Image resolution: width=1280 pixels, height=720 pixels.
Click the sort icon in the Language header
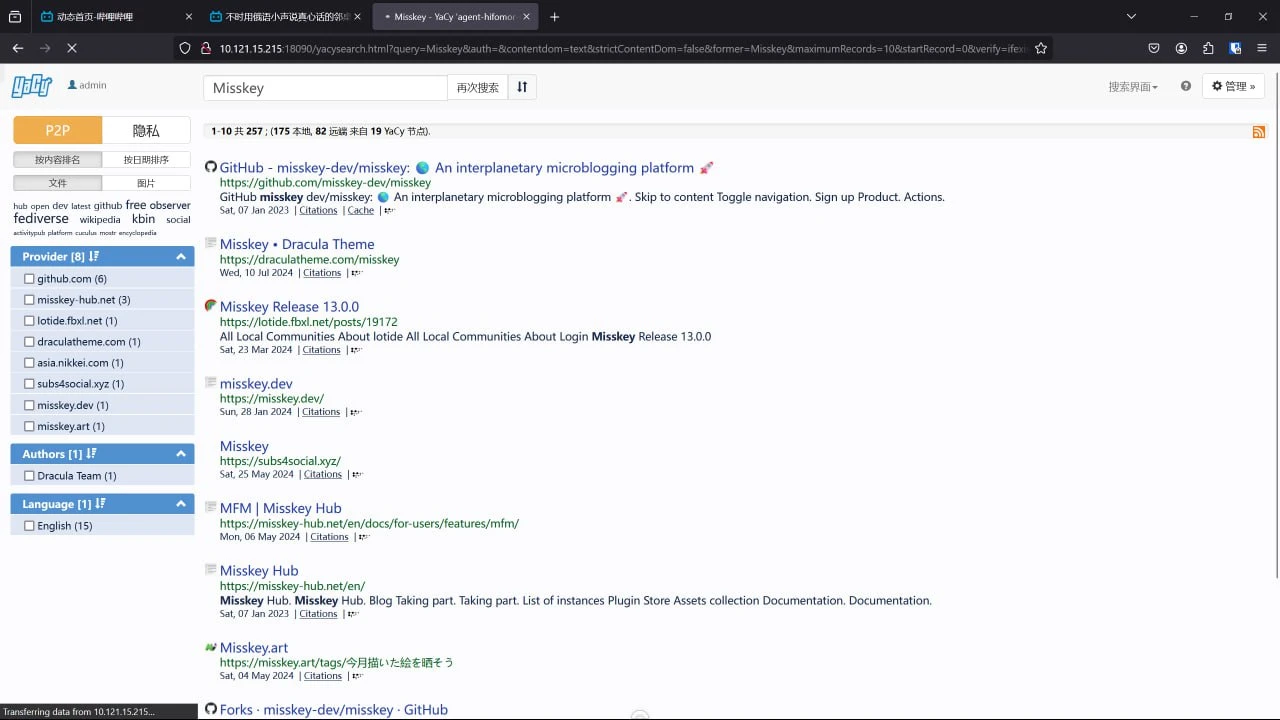[x=100, y=504]
